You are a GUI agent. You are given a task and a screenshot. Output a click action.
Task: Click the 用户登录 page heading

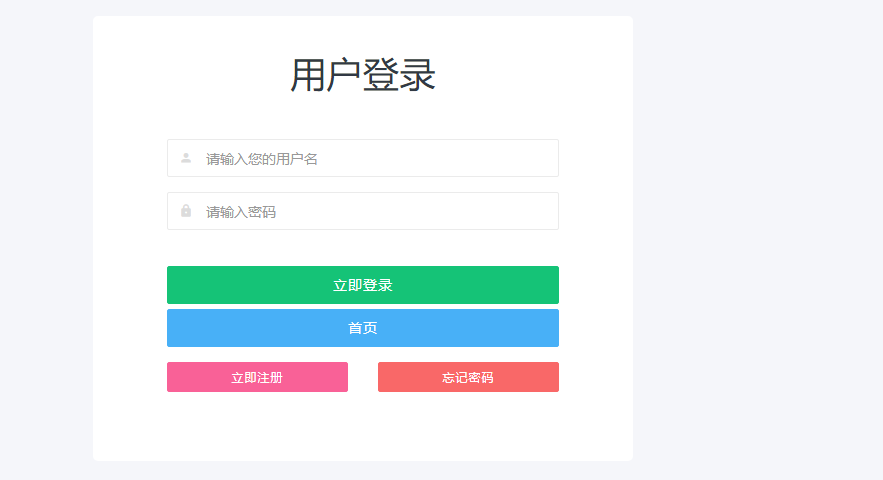363,75
